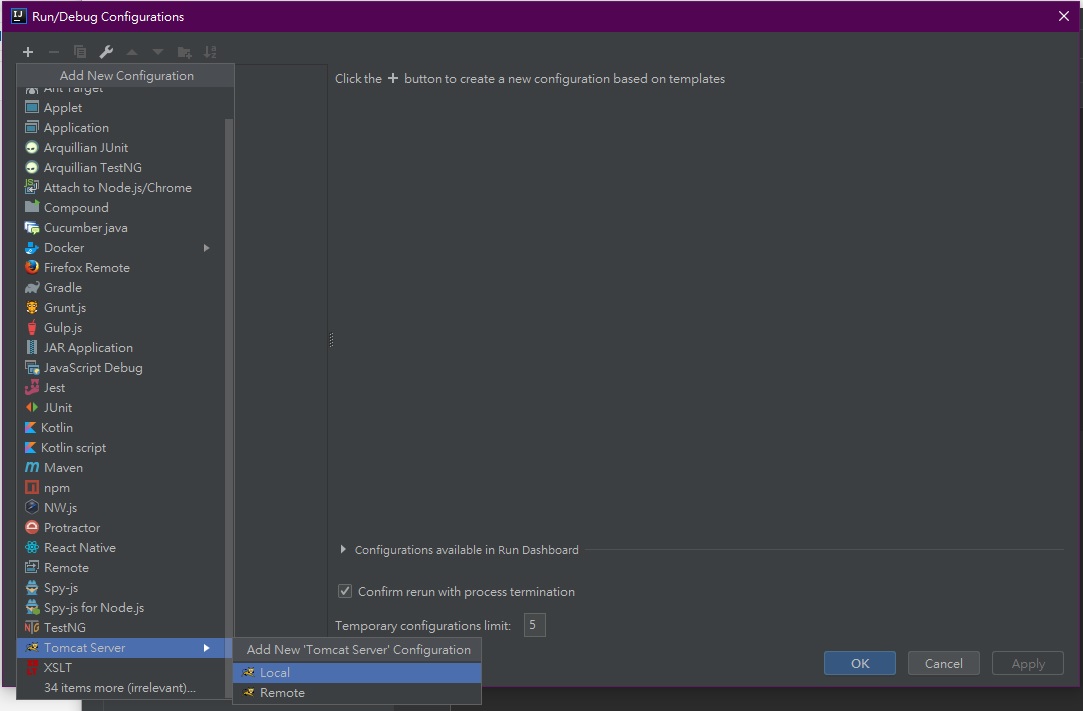The height and width of the screenshot is (711, 1083).
Task: Choose Arquillian TestNG icon
Action: click(32, 167)
